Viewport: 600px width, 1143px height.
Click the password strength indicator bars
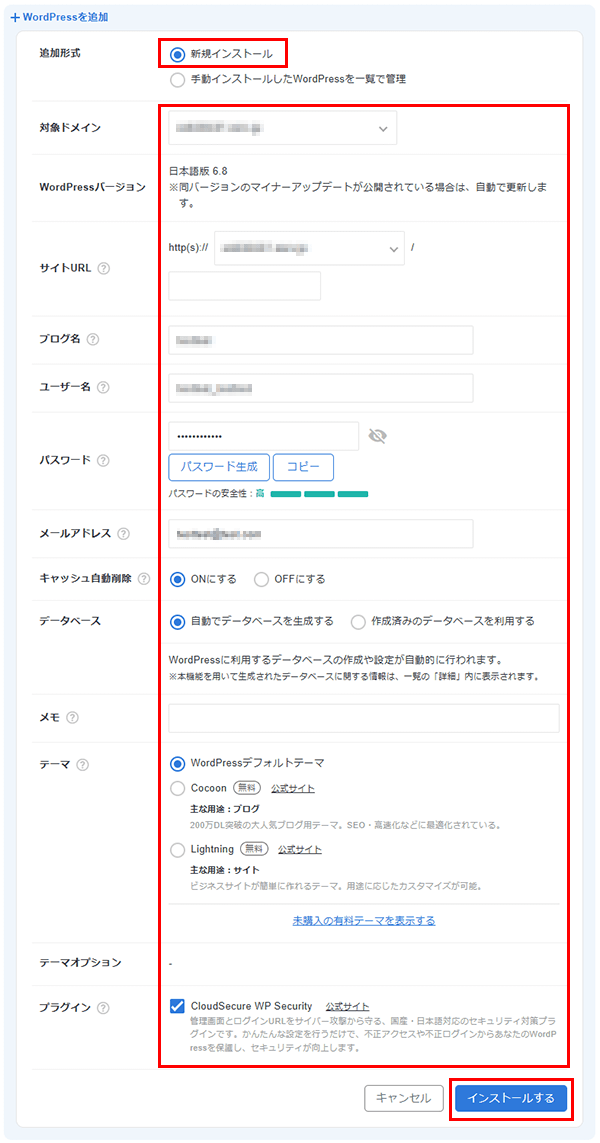pos(319,494)
